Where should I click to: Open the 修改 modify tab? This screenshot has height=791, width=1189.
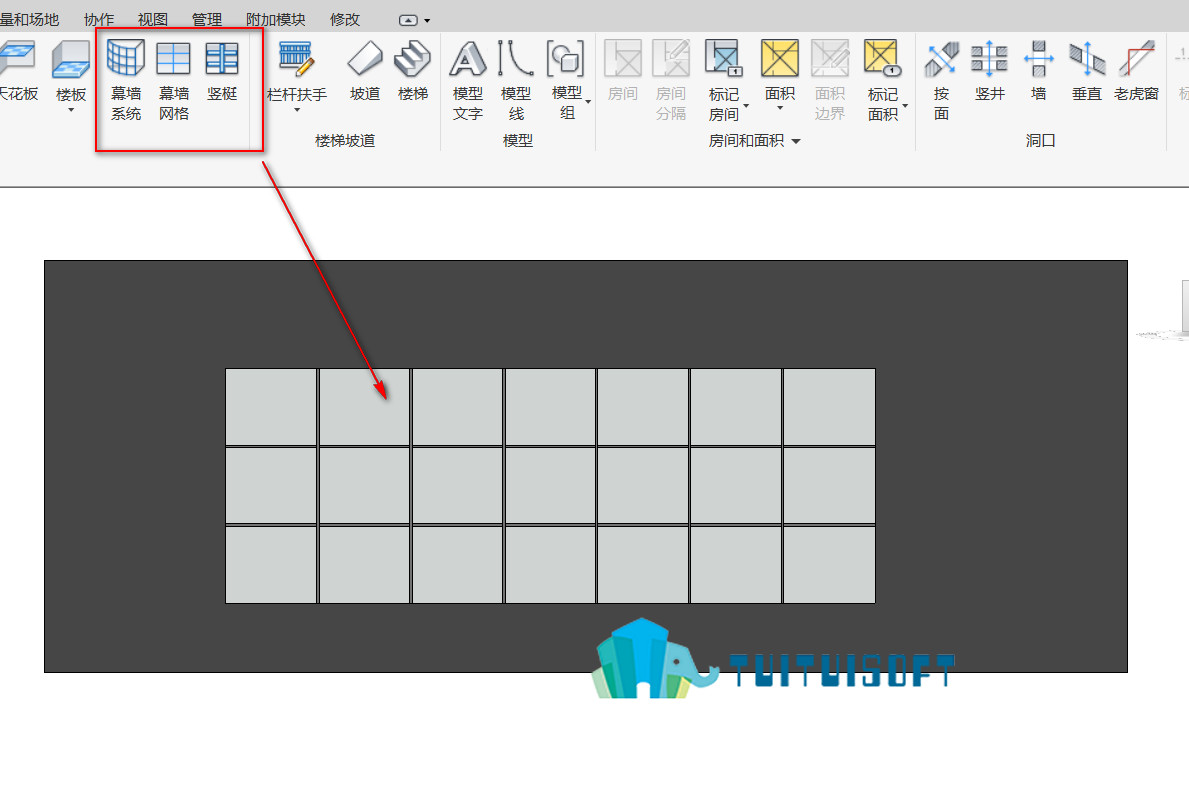[344, 19]
